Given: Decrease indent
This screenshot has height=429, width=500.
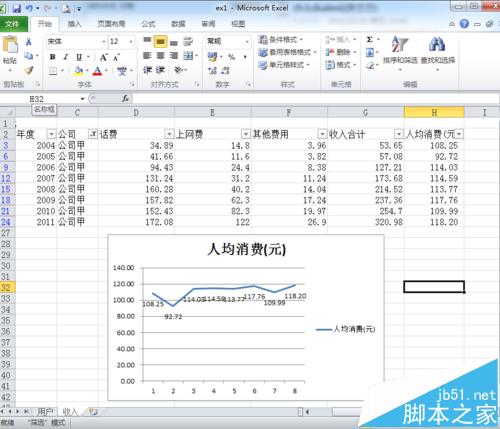Looking at the screenshot, I should click(x=147, y=70).
